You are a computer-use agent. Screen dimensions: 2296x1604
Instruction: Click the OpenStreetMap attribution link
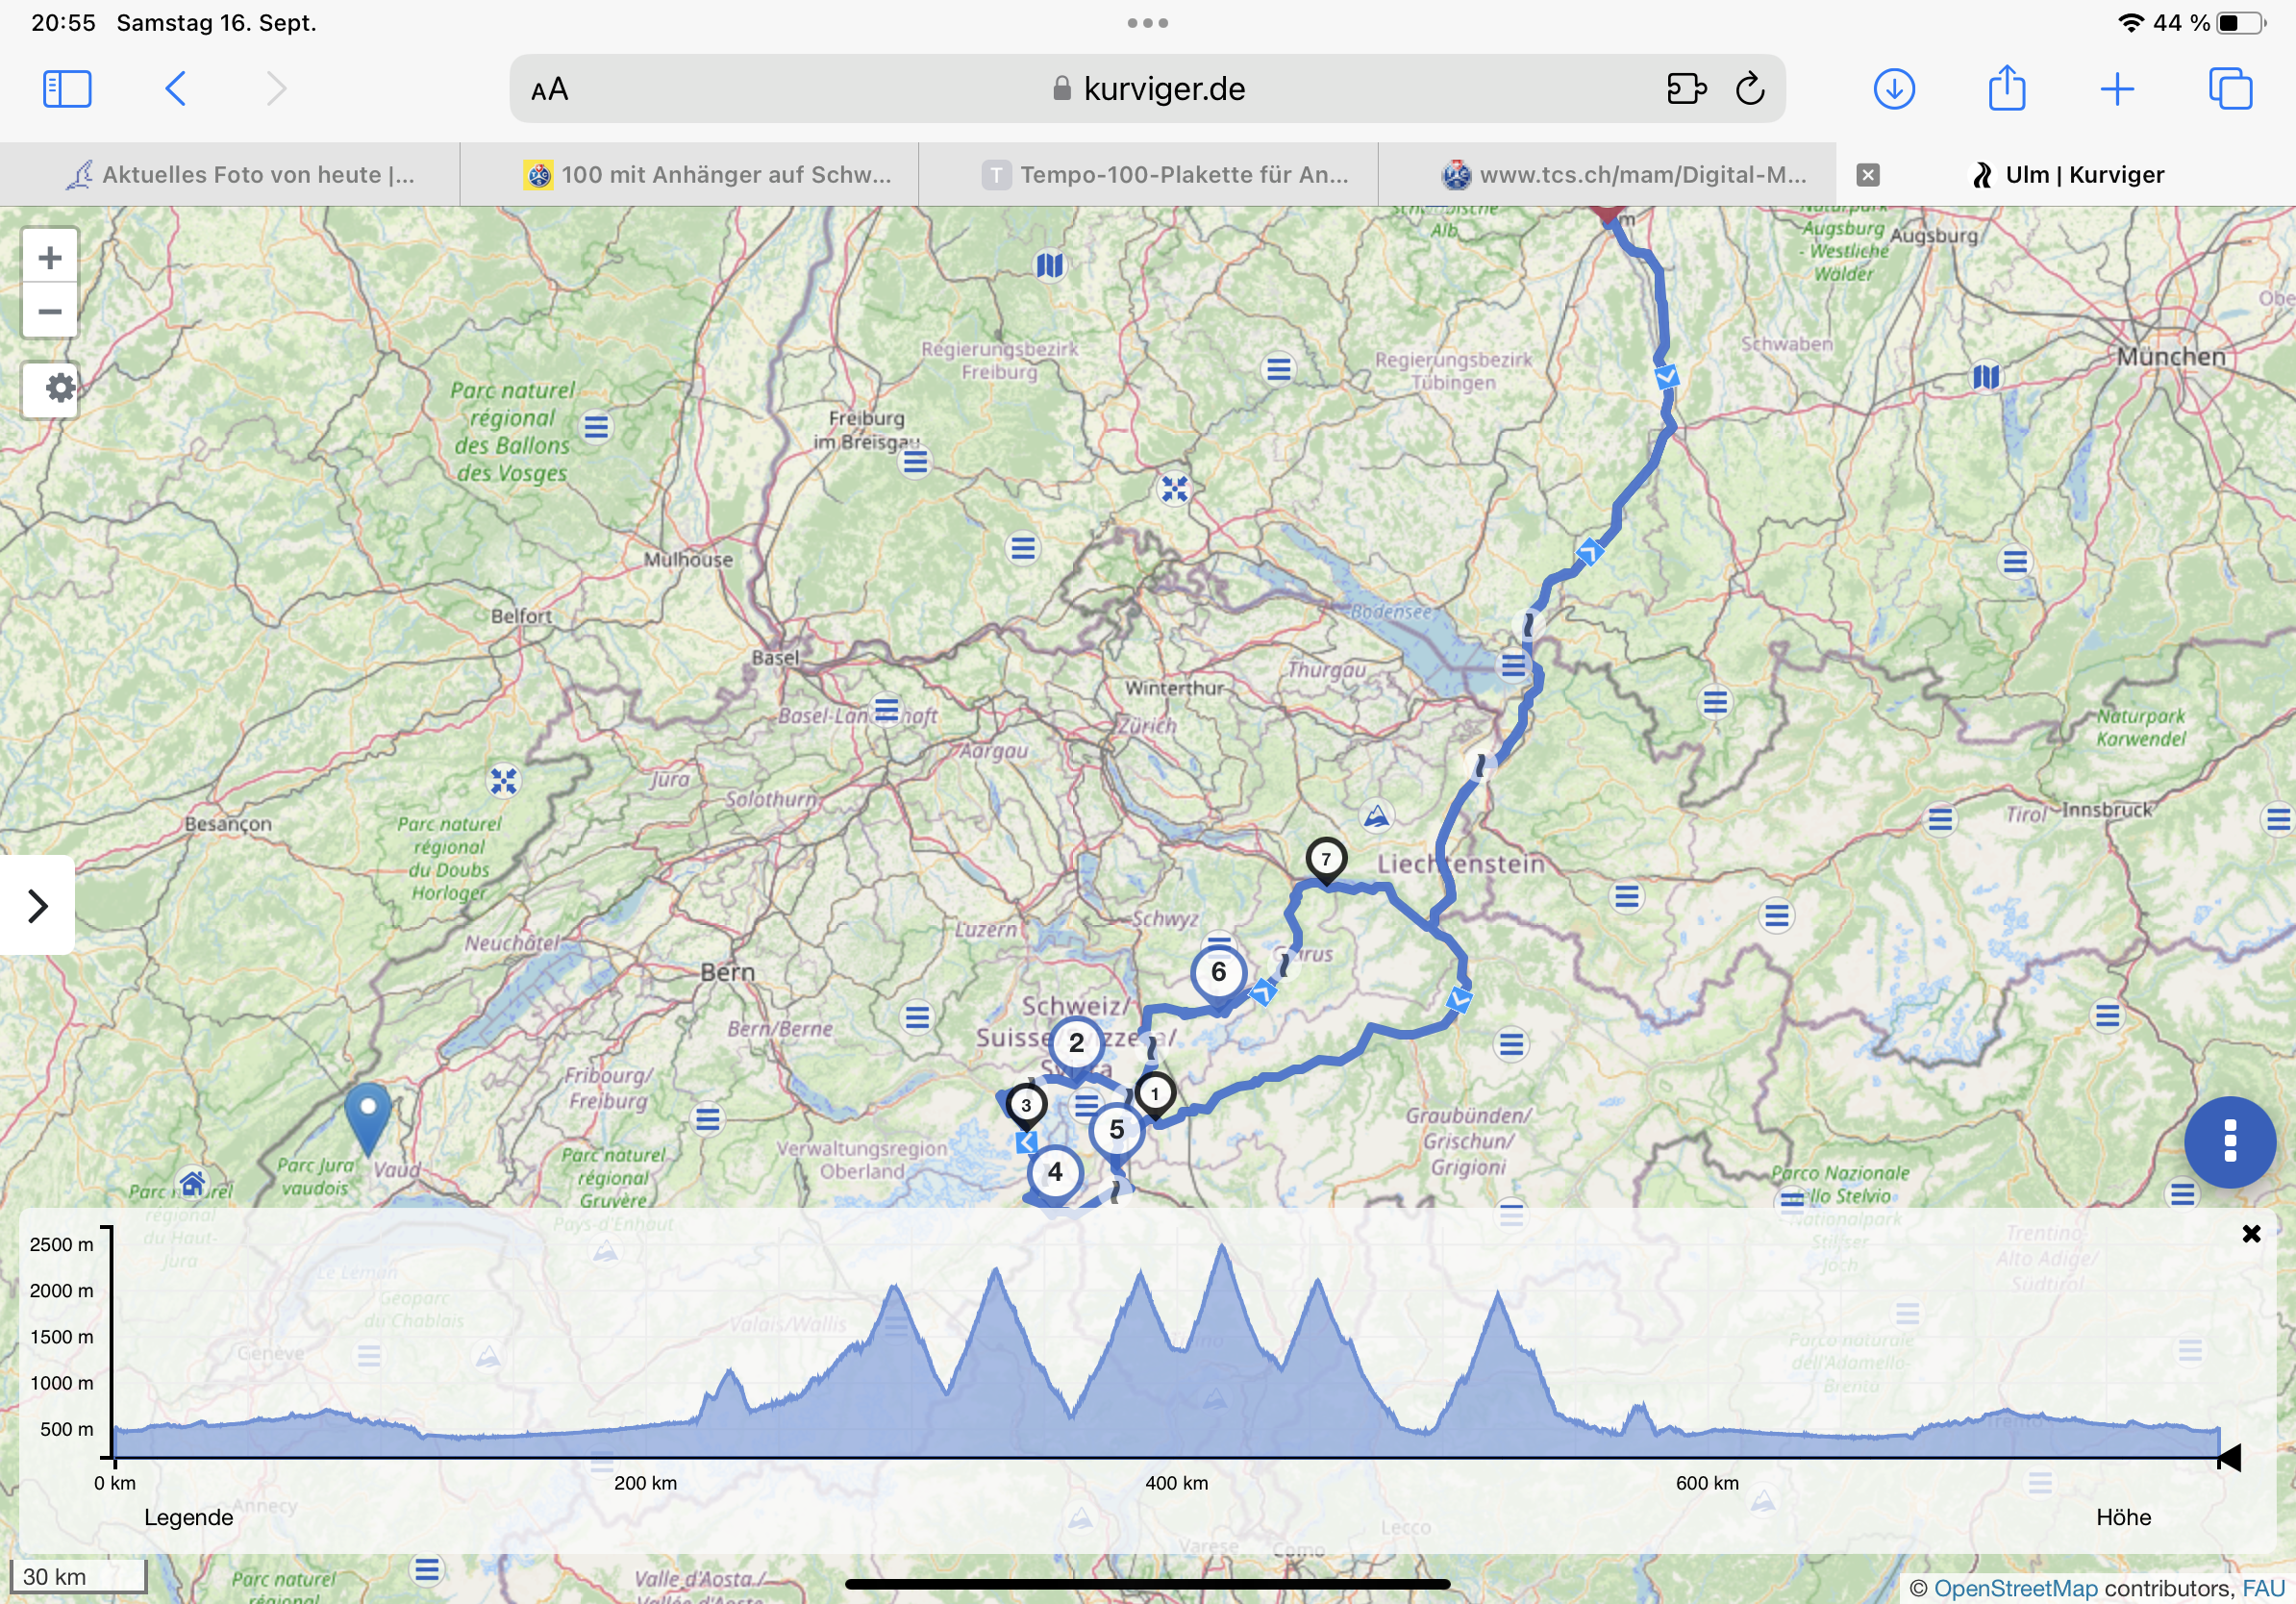click(2015, 1588)
